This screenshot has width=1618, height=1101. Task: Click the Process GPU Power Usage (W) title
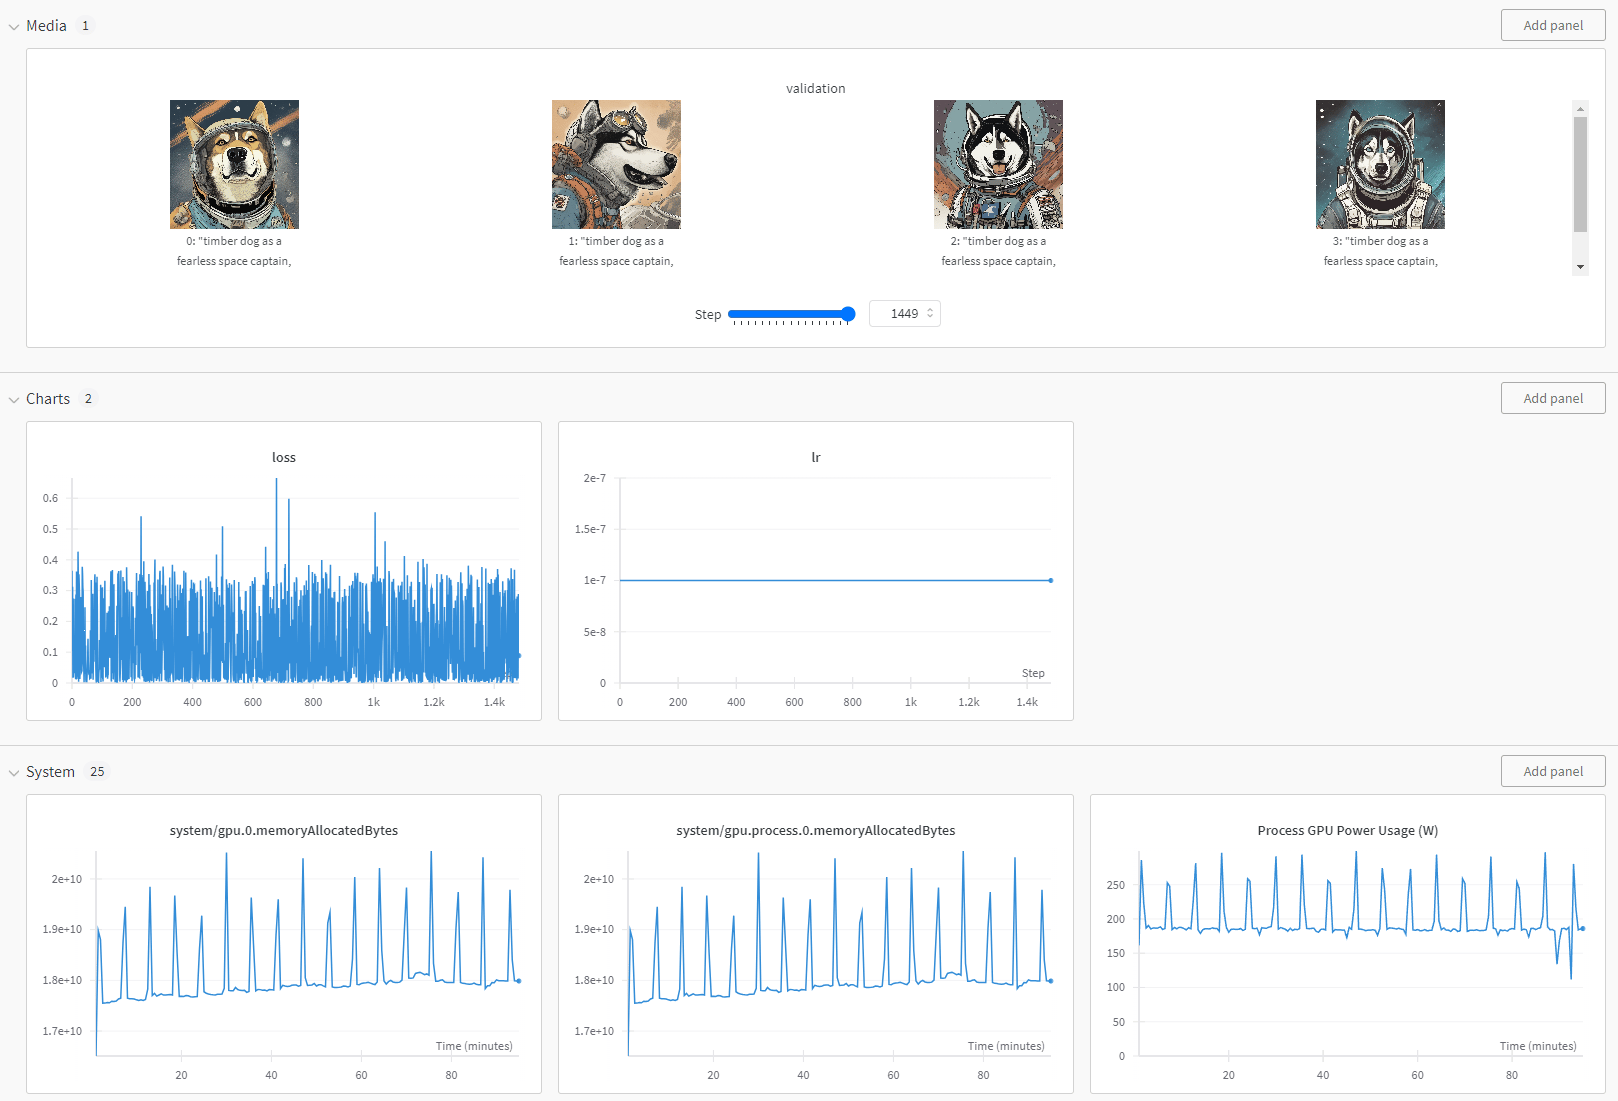click(x=1348, y=830)
